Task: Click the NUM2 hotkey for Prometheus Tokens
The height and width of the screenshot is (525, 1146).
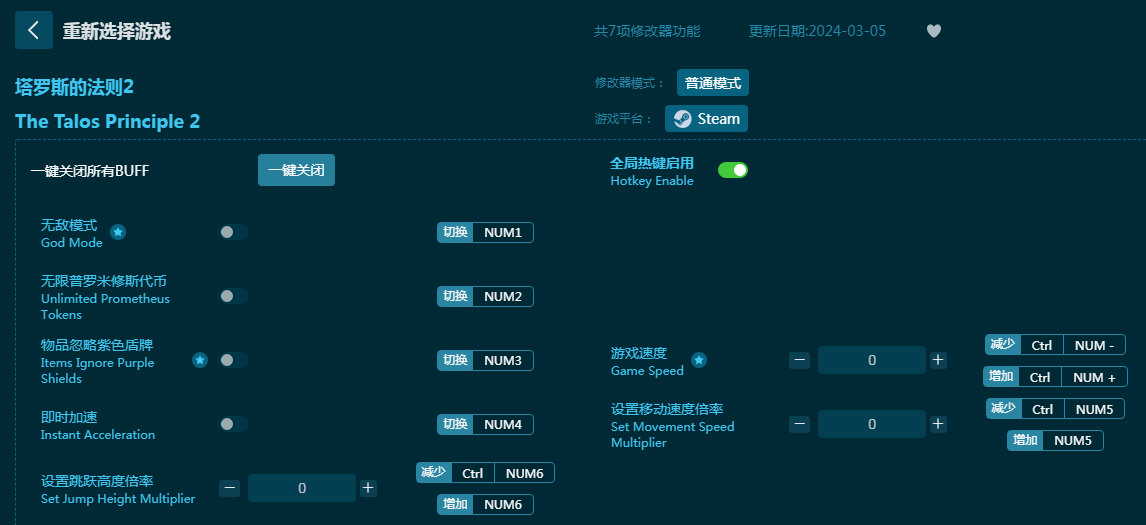Action: (x=503, y=296)
